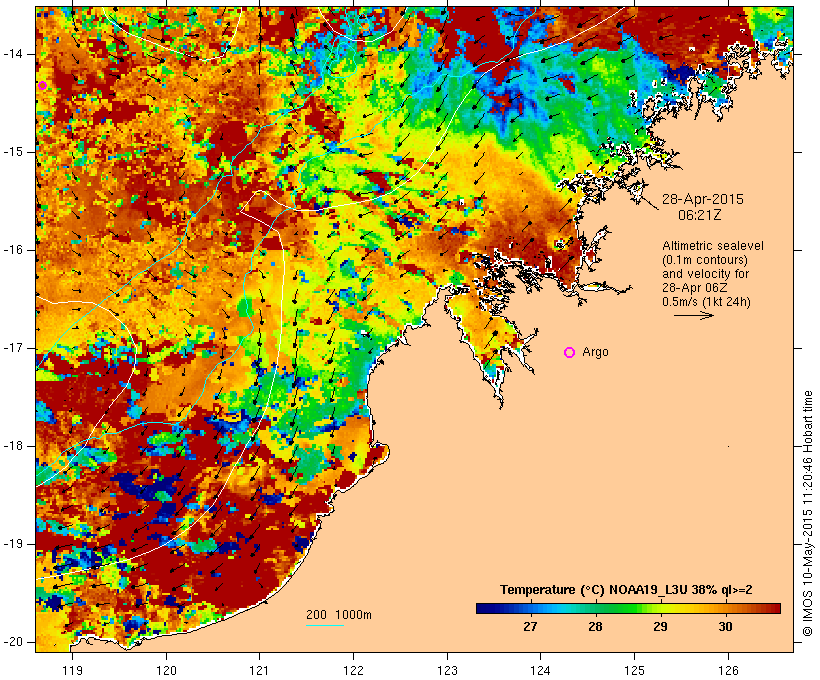The height and width of the screenshot is (680, 820).
Task: Click the 'Argo' legend label
Action: (595, 352)
